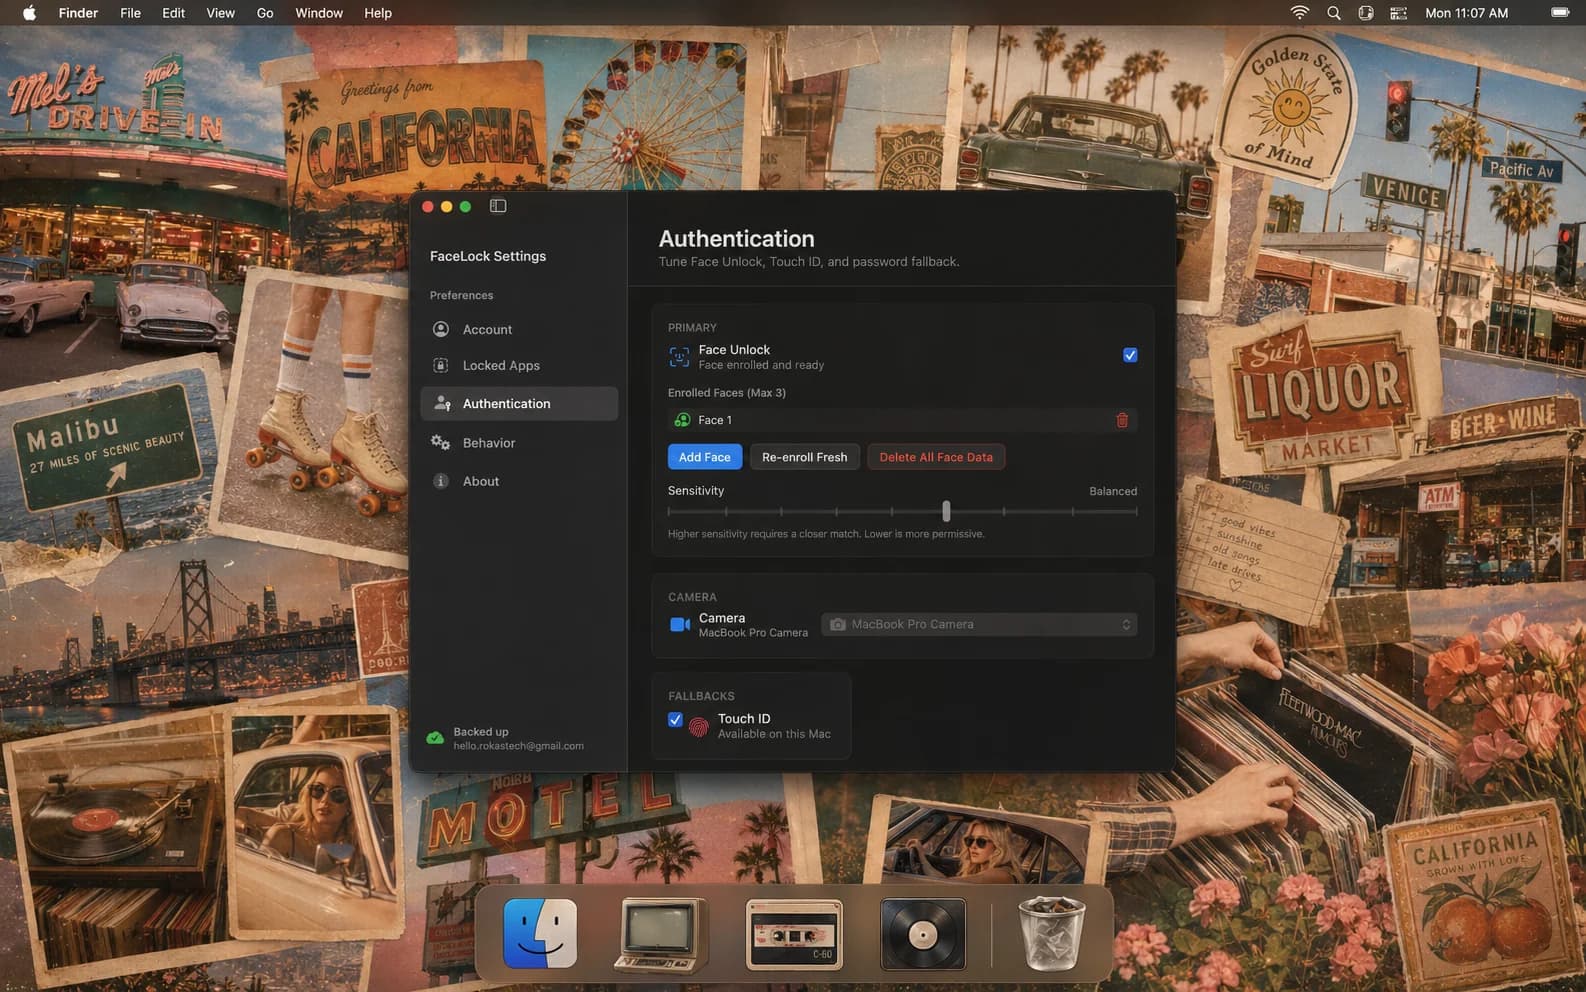This screenshot has width=1586, height=992.
Task: Open the Edit menu
Action: [174, 13]
